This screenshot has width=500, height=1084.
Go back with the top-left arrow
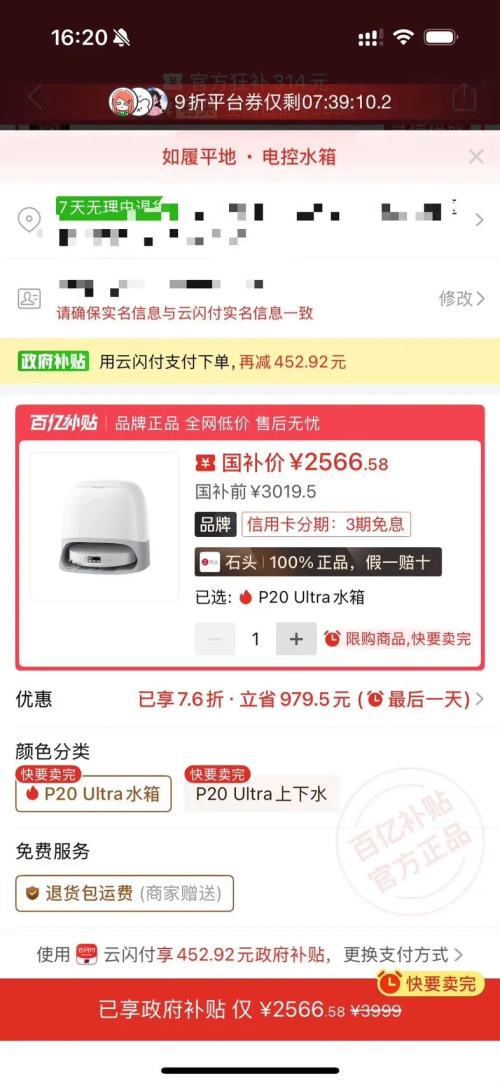(35, 97)
